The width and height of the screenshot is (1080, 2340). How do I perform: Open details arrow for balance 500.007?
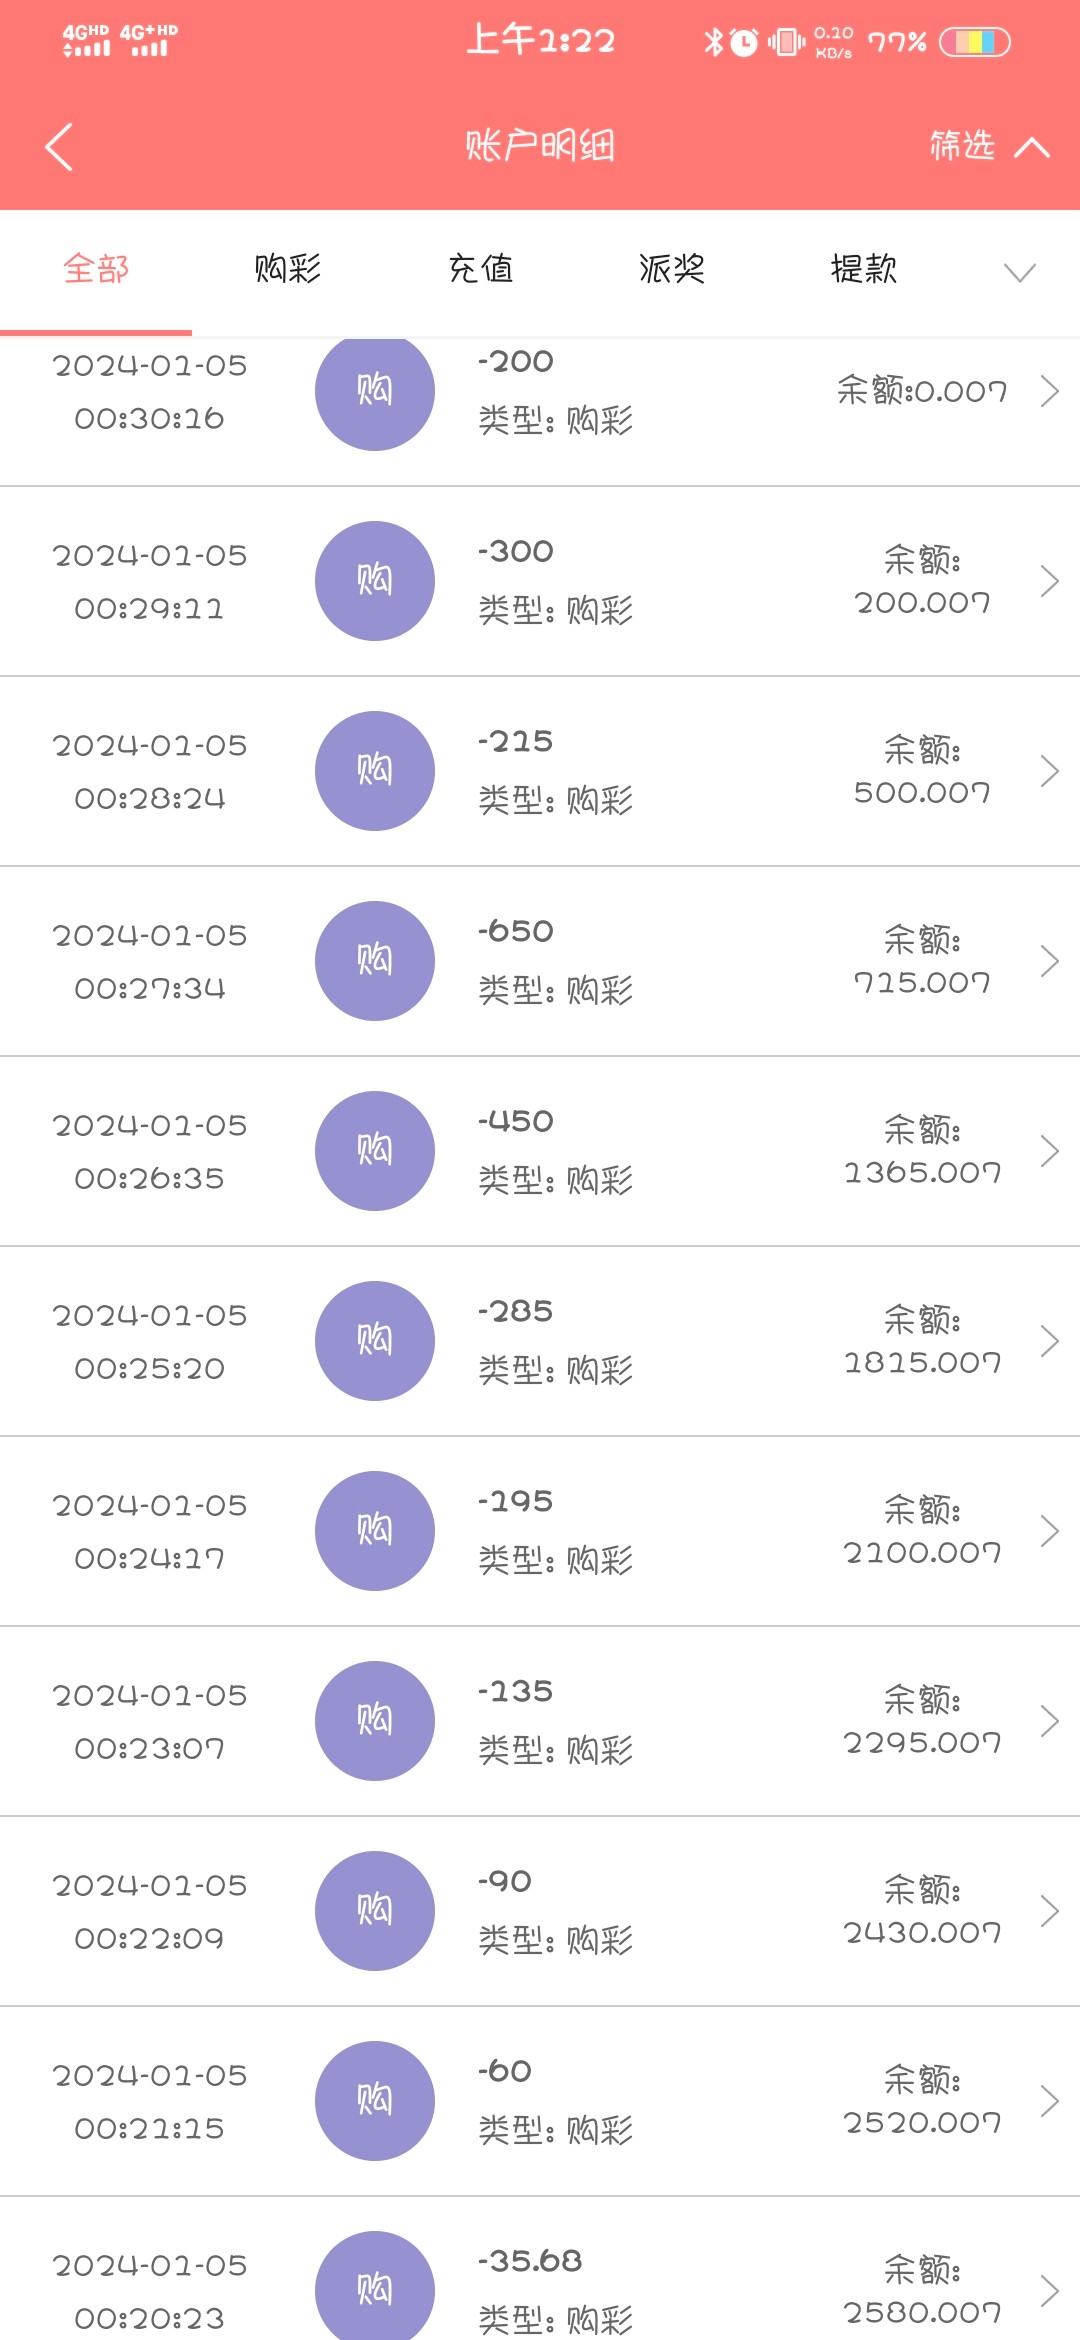click(1049, 771)
